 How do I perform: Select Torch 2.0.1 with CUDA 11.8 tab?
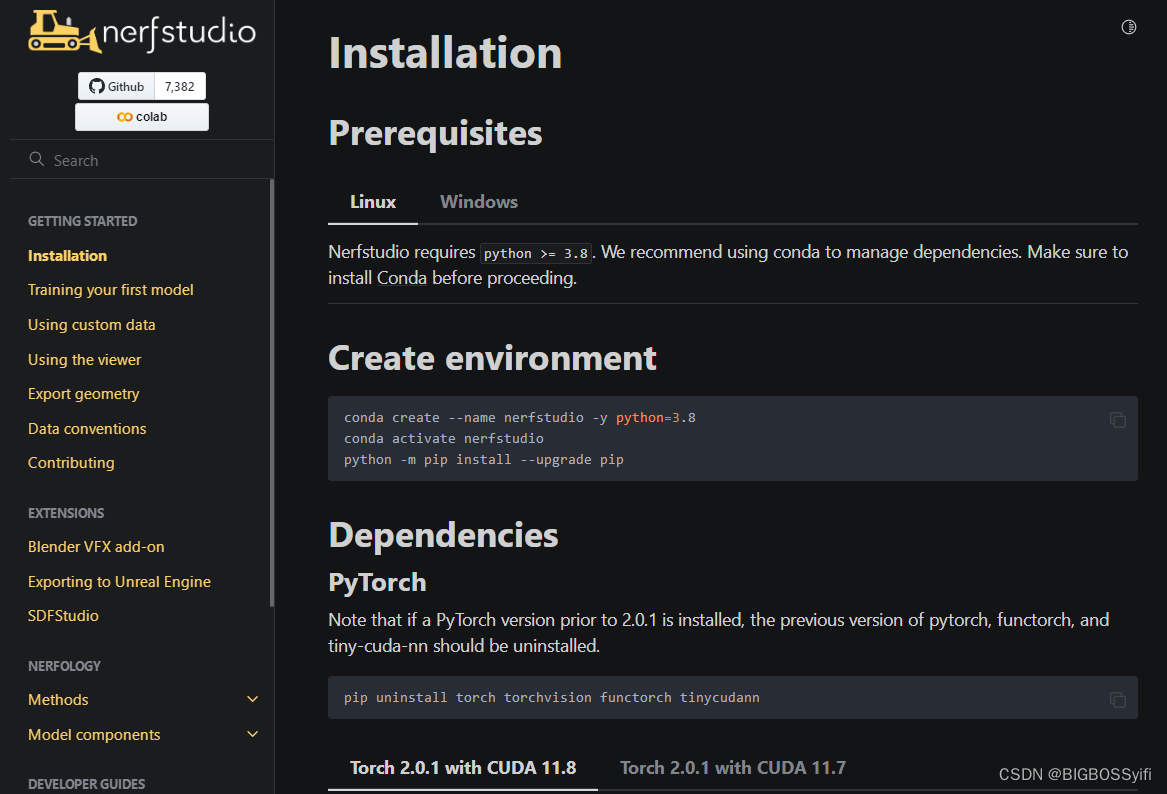[x=463, y=768]
